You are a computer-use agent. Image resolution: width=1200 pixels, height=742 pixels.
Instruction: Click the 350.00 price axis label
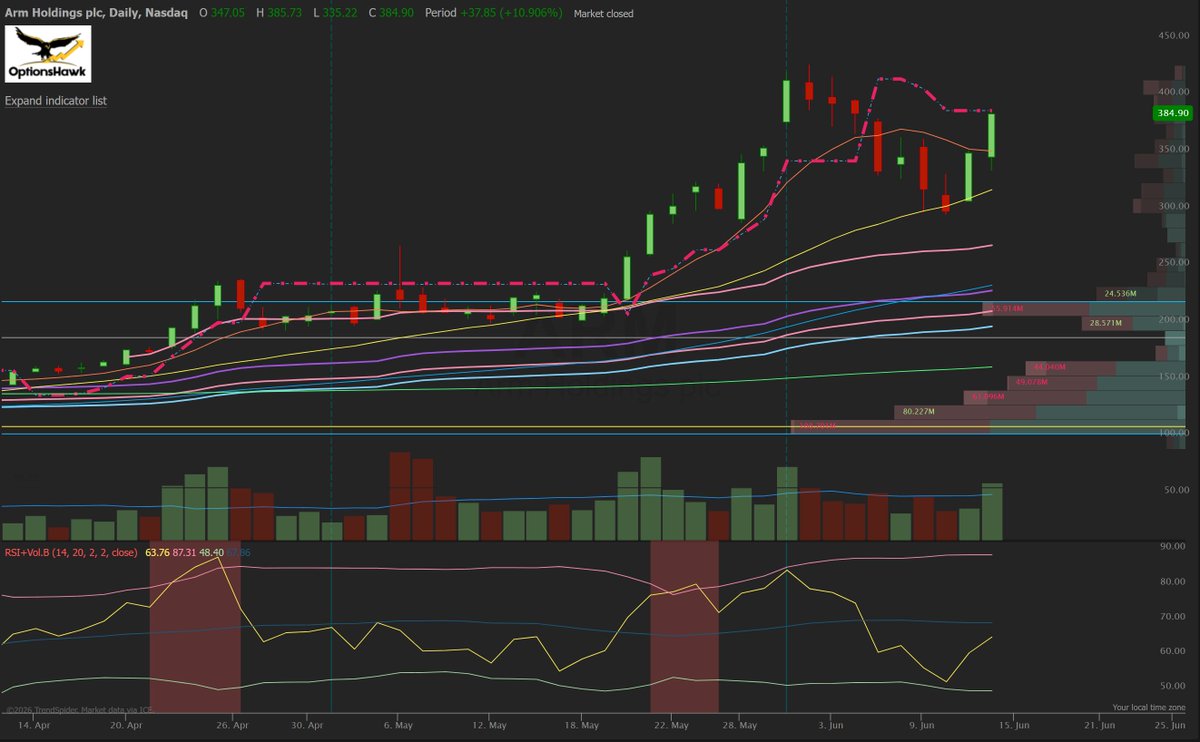[x=1172, y=148]
